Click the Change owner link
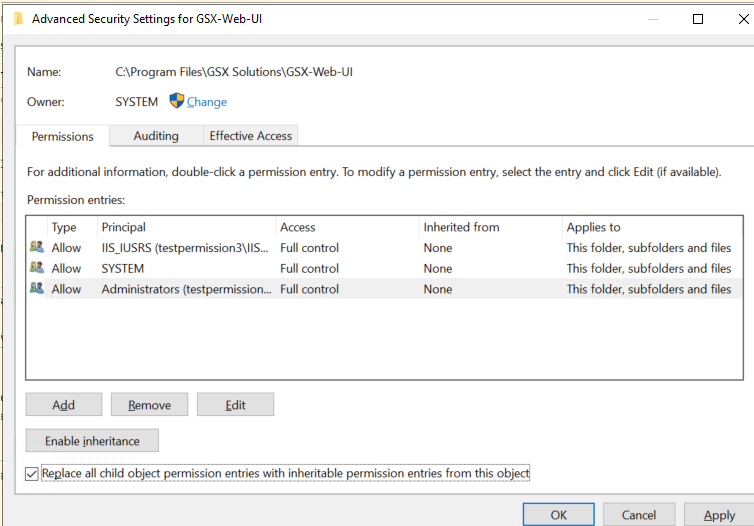The width and height of the screenshot is (754, 526). coord(207,102)
